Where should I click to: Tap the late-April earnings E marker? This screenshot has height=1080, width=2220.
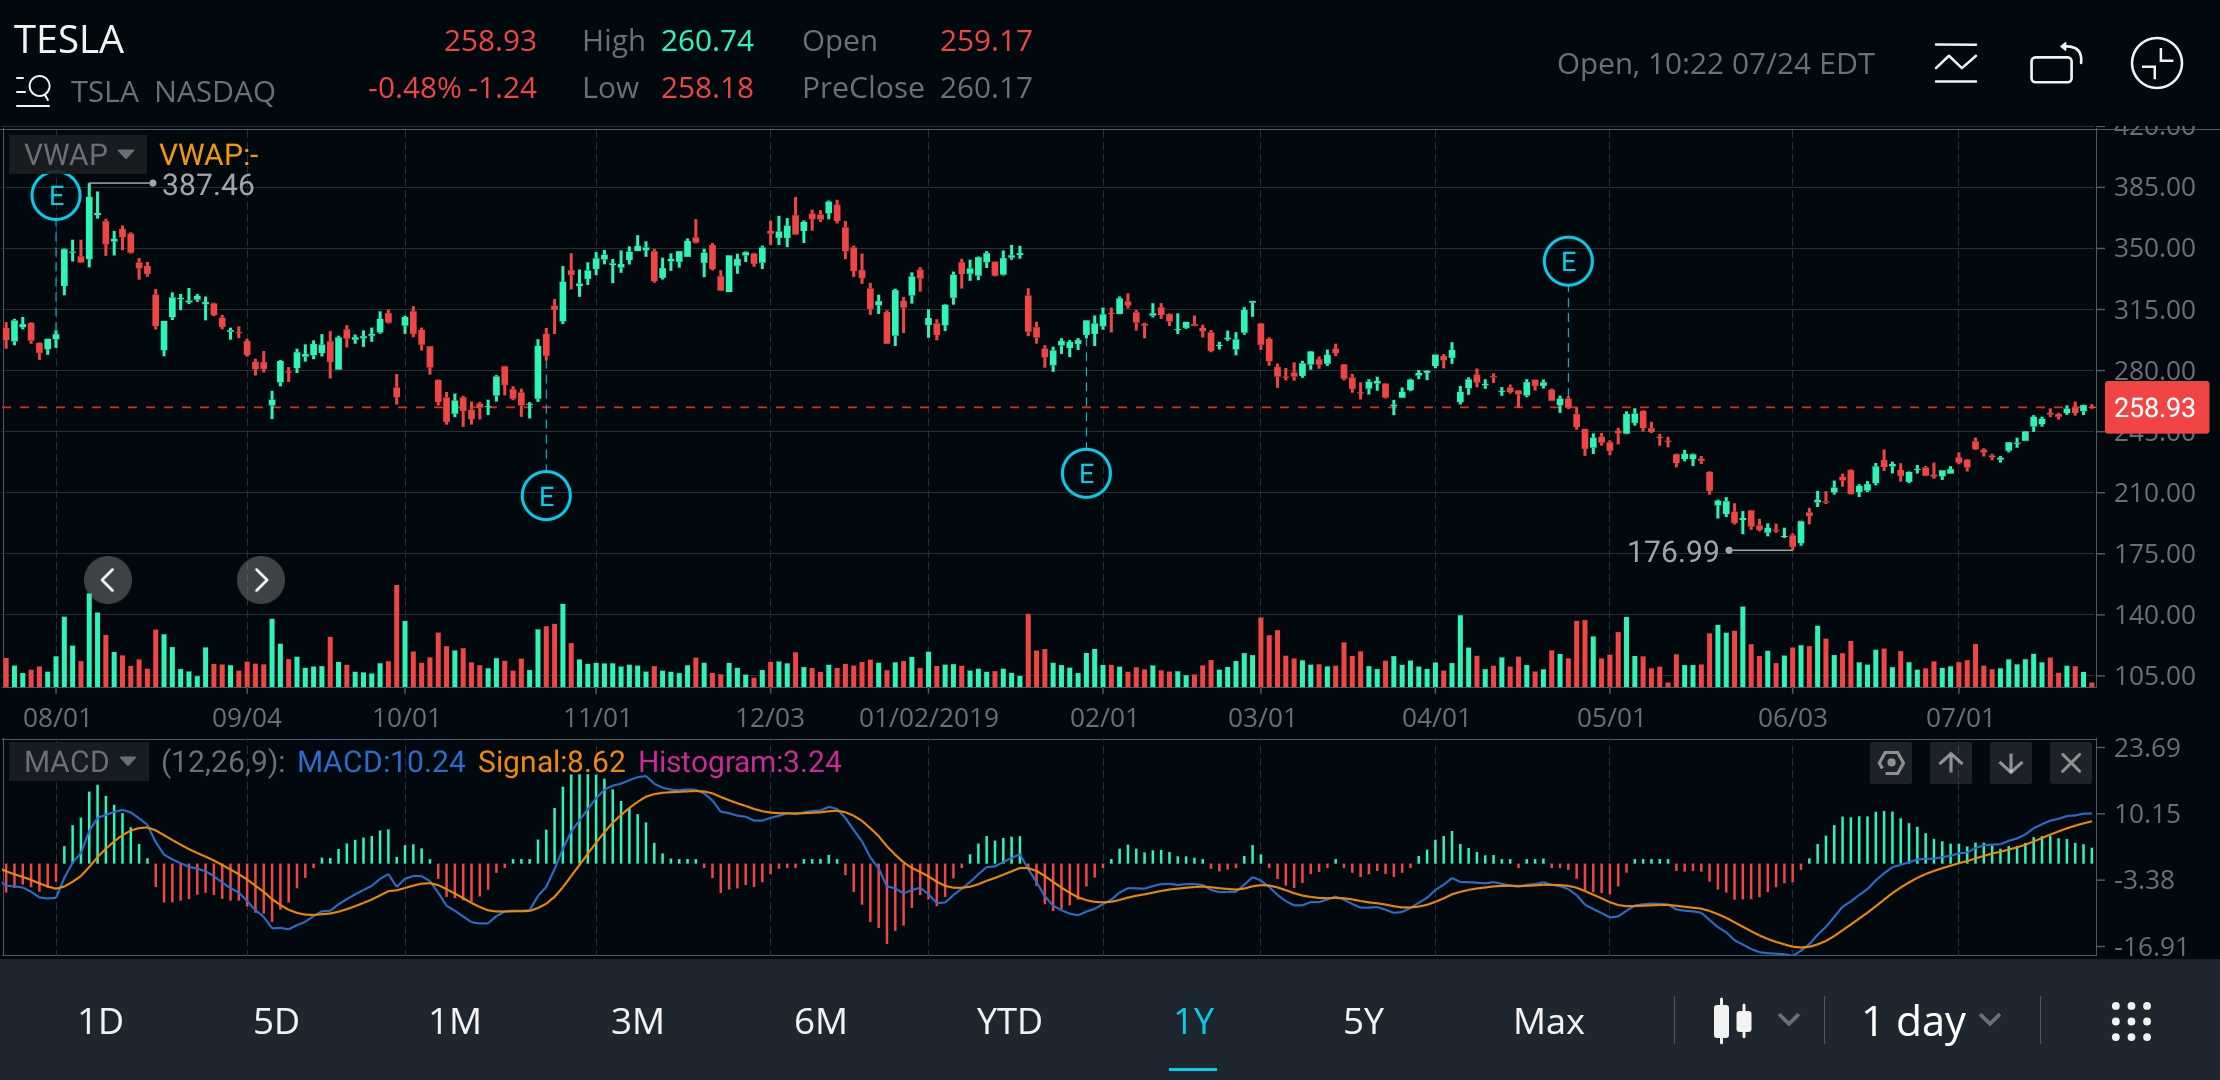tap(1568, 262)
